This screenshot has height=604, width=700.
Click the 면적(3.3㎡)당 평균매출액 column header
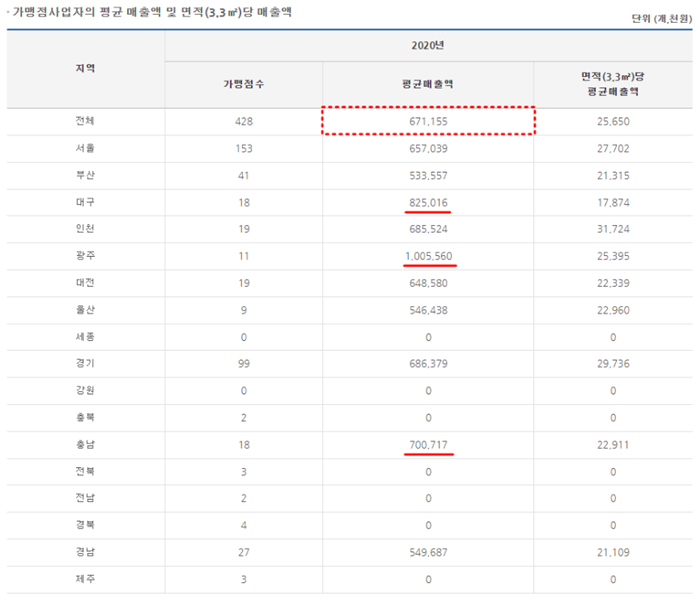coord(613,84)
